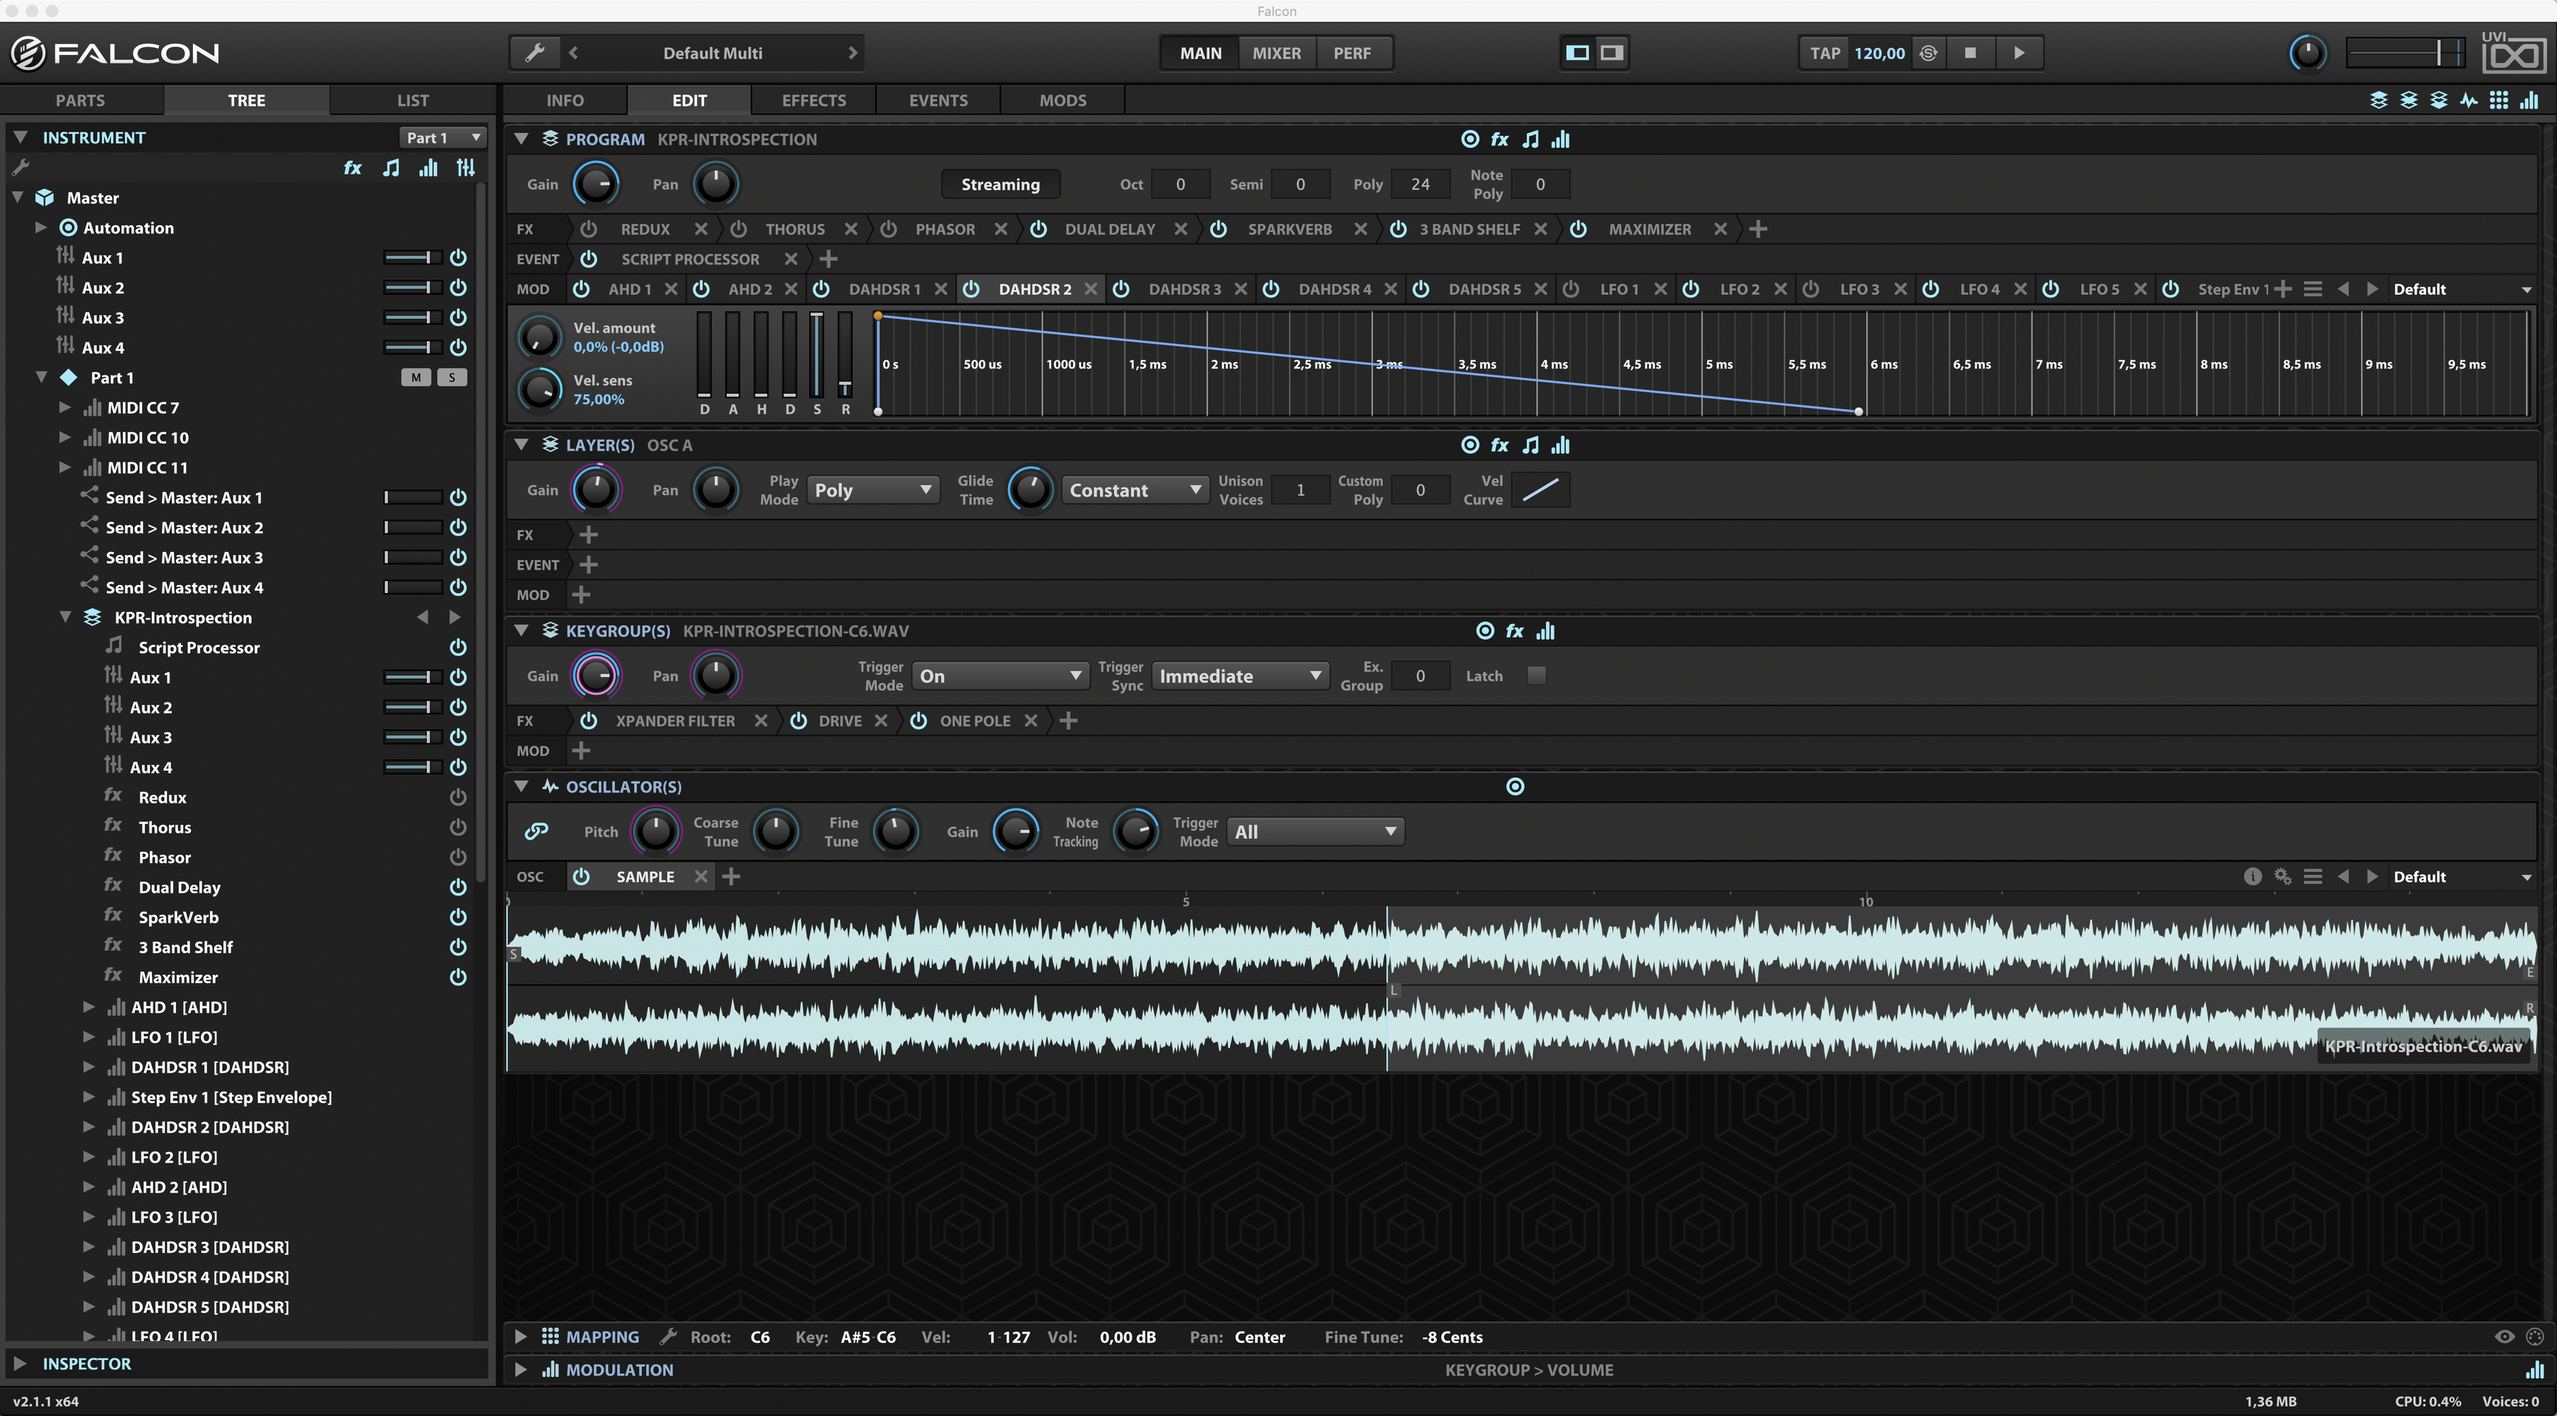Open the Play Mode Poly dropdown
Image resolution: width=2557 pixels, height=1416 pixels.
(872, 490)
